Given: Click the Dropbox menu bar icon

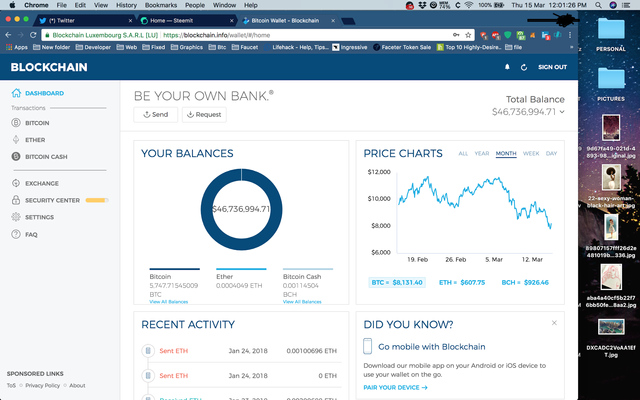Looking at the screenshot, I should click(423, 5).
